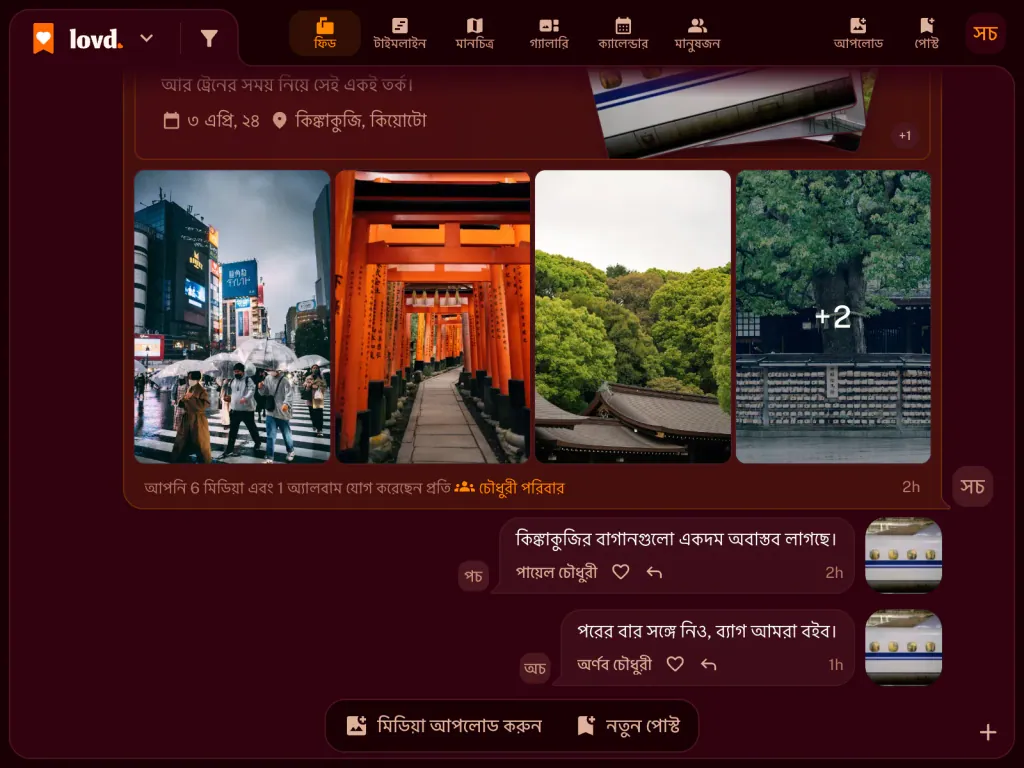Open the সচ profile avatar in top bar
Viewport: 1024px width, 768px height.
click(985, 33)
